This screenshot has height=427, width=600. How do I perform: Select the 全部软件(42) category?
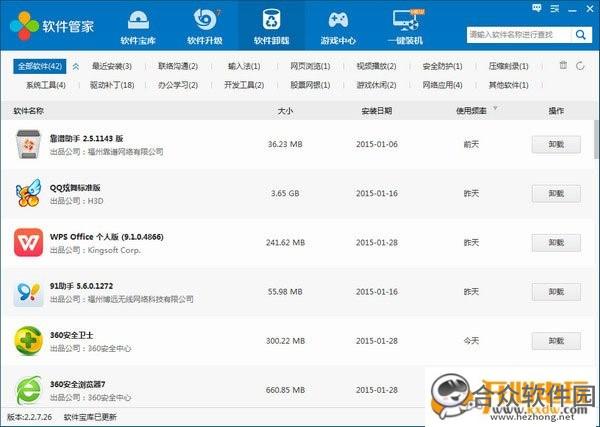tap(40, 66)
